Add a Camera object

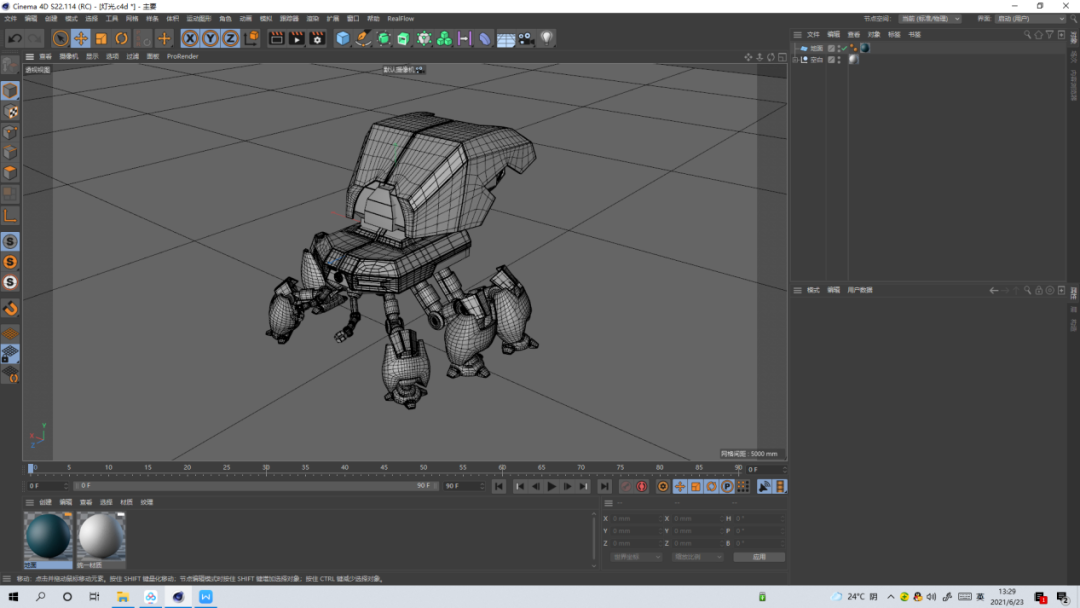coord(526,39)
